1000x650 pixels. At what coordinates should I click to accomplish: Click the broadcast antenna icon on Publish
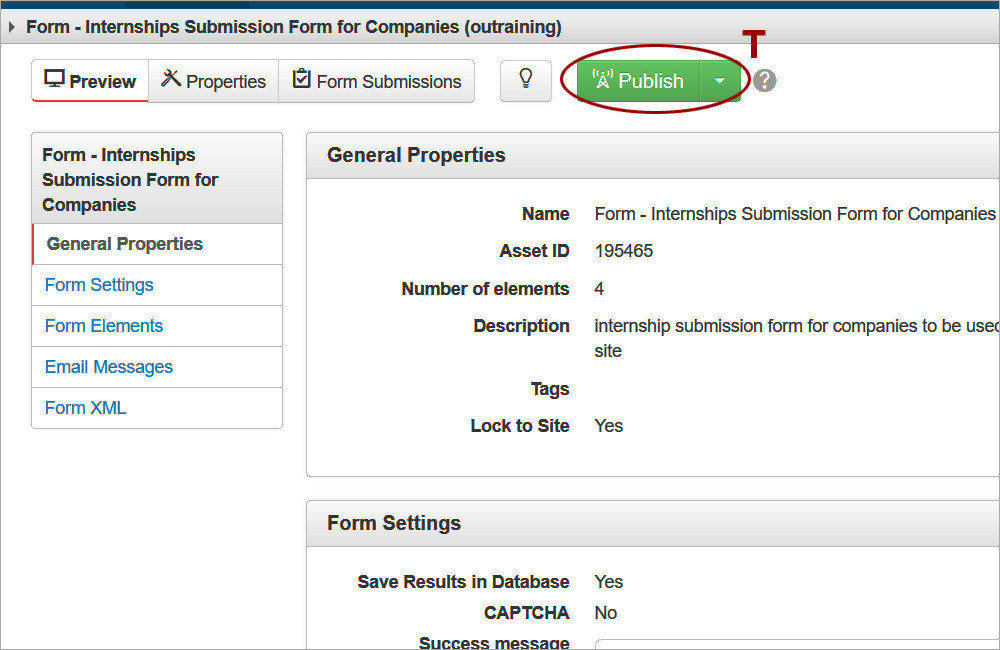click(602, 80)
